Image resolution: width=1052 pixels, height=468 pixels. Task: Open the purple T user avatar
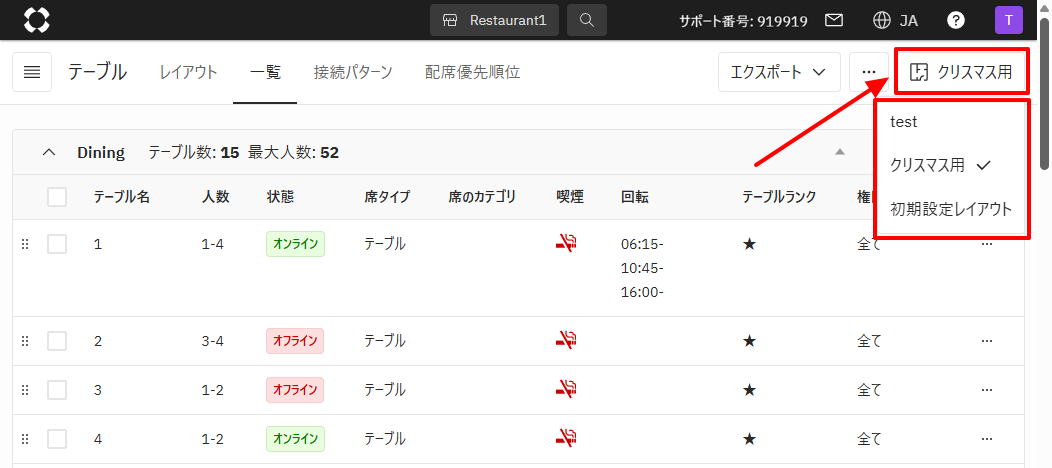(1009, 20)
